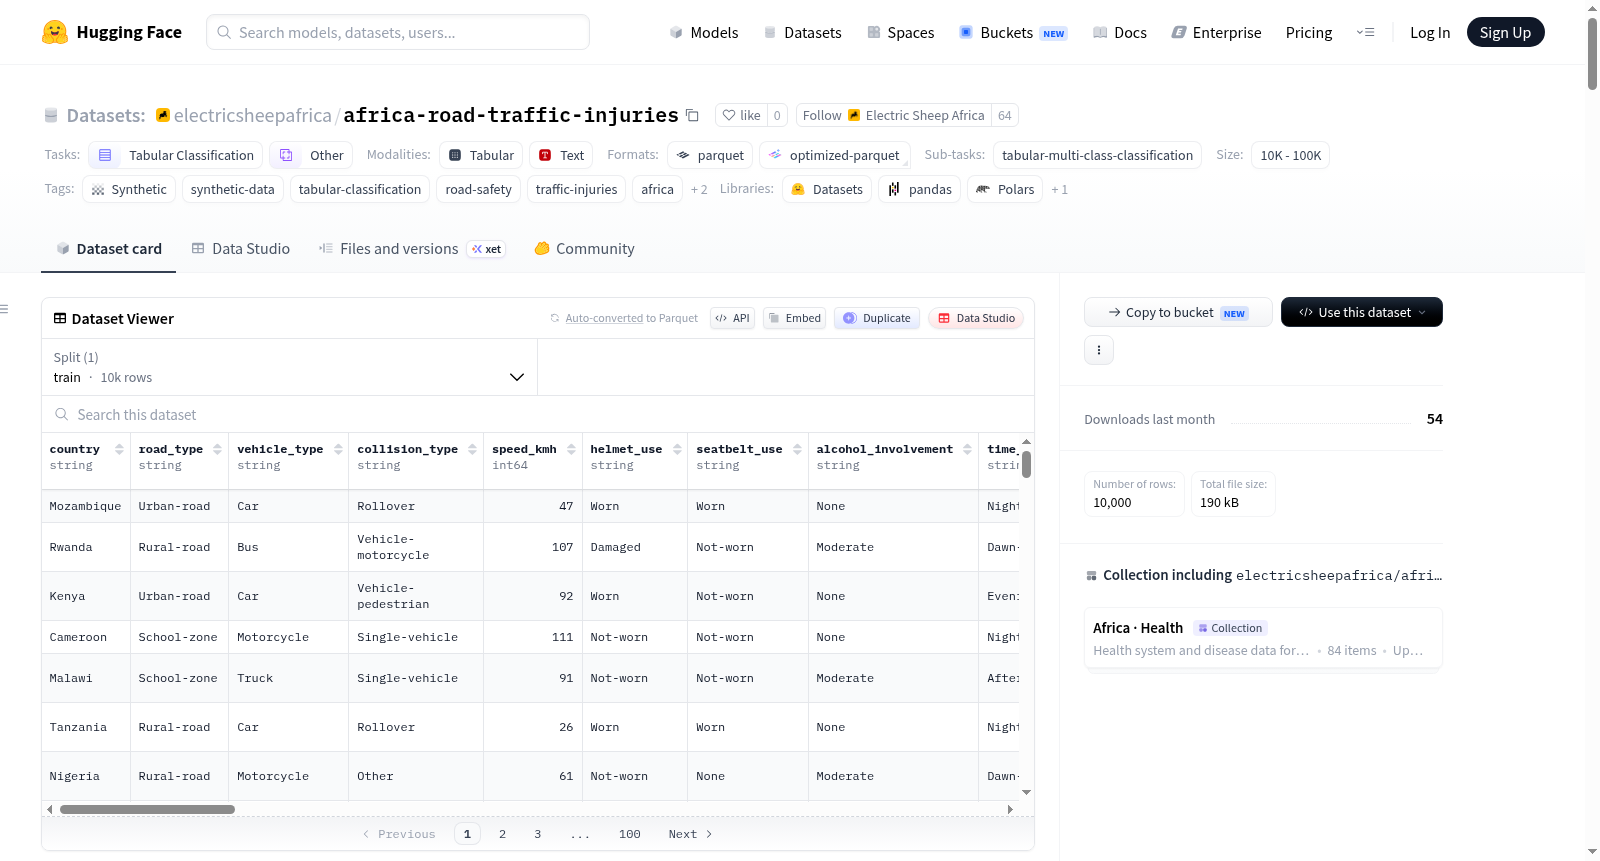Viewport: 1600px width, 861px height.
Task: Open the Docs page
Action: tap(1120, 32)
